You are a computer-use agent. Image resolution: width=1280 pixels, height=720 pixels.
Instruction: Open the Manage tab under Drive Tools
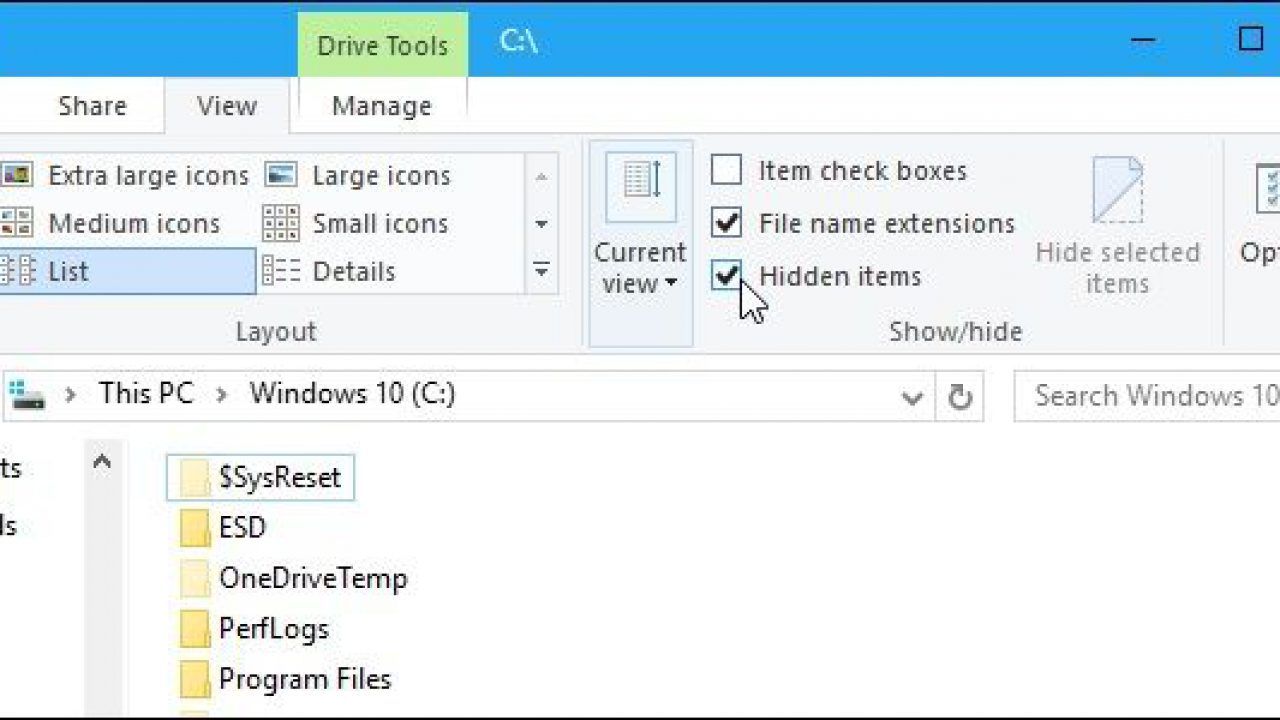tap(382, 106)
